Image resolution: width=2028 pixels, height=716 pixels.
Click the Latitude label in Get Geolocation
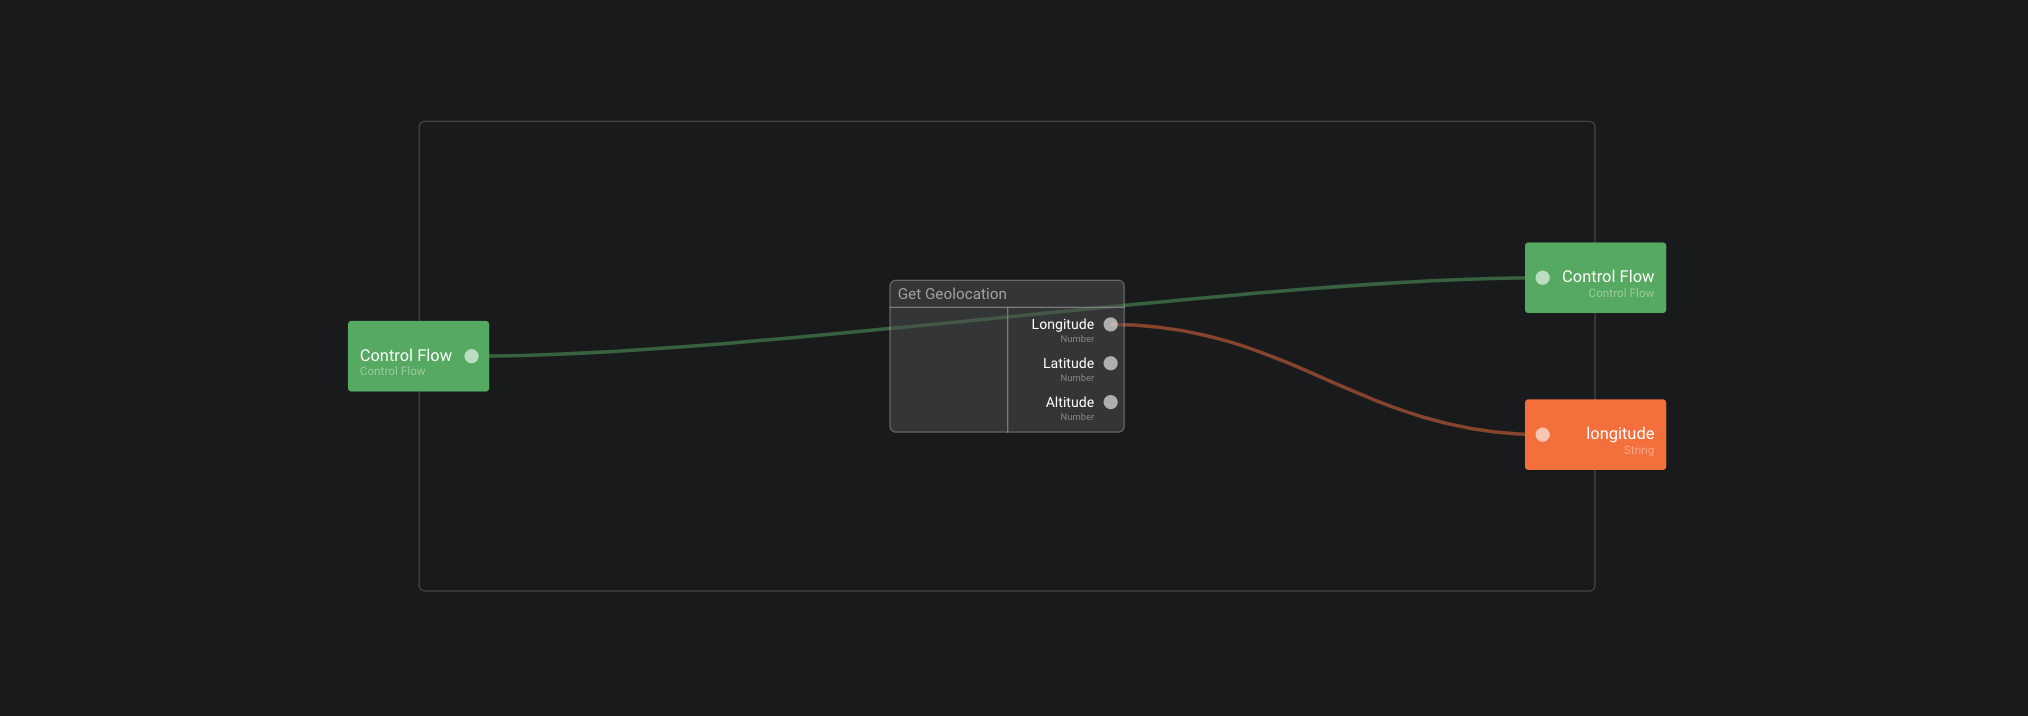[1068, 364]
